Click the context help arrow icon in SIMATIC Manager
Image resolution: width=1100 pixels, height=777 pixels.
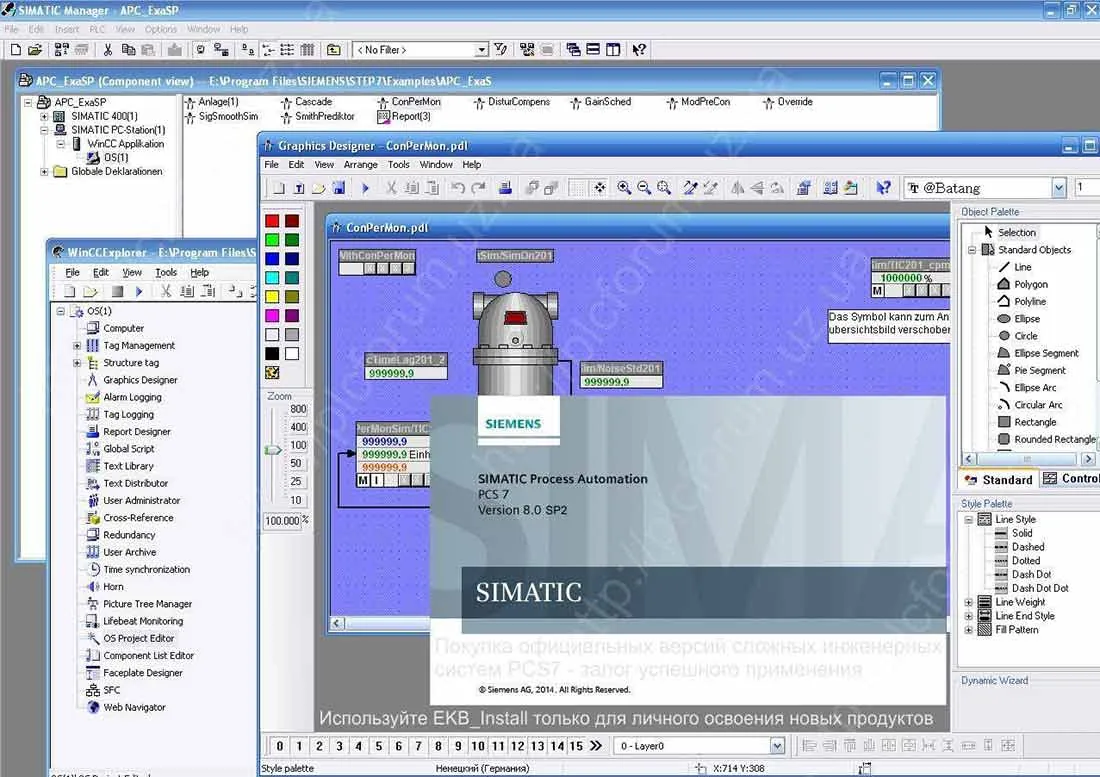(639, 49)
